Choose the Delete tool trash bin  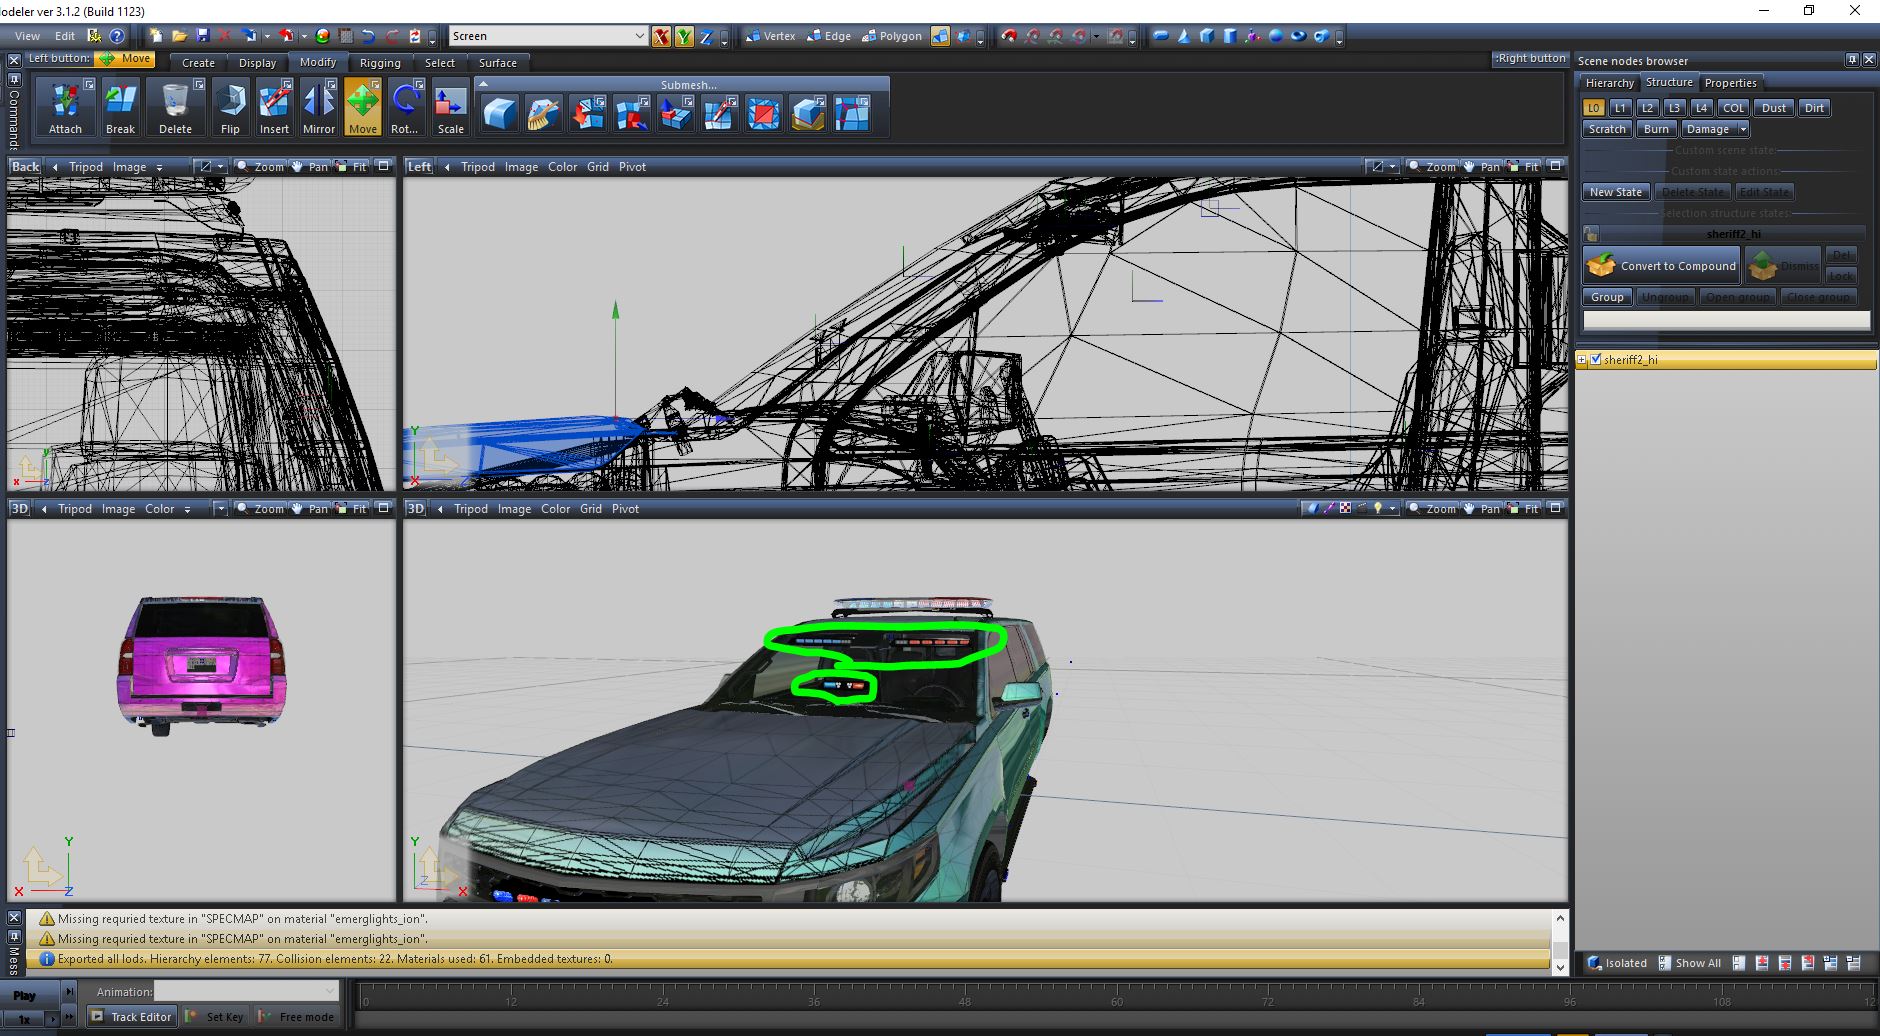click(x=175, y=108)
